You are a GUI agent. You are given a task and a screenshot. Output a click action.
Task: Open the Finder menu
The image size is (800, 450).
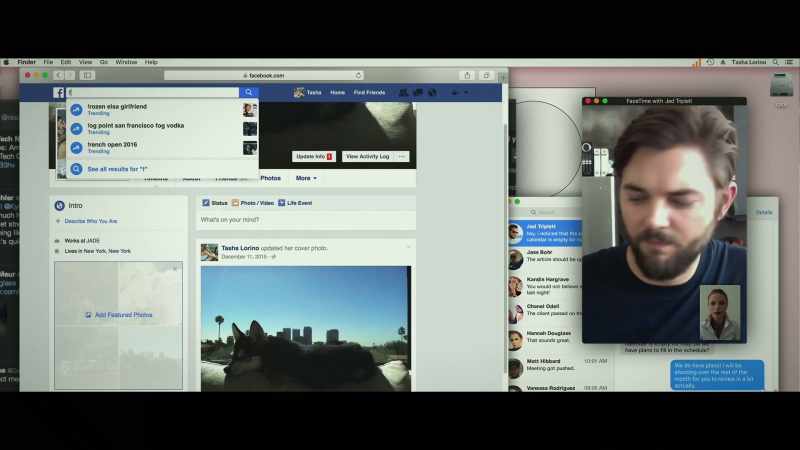(x=27, y=62)
